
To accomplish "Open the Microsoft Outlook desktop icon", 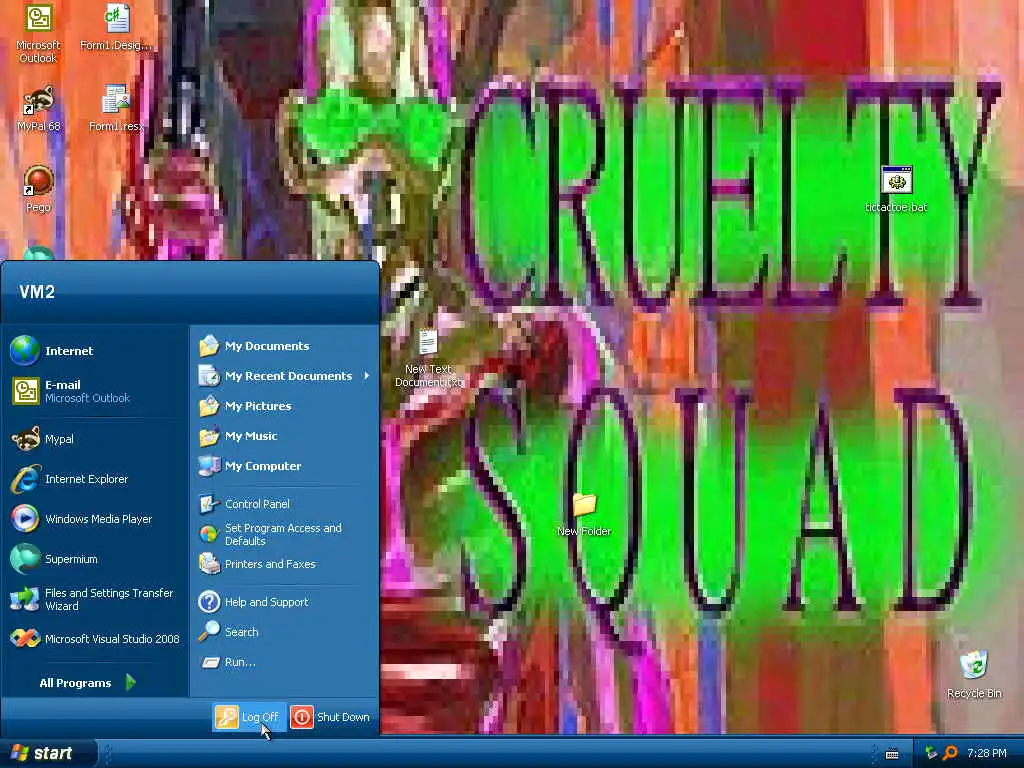I will point(38,34).
